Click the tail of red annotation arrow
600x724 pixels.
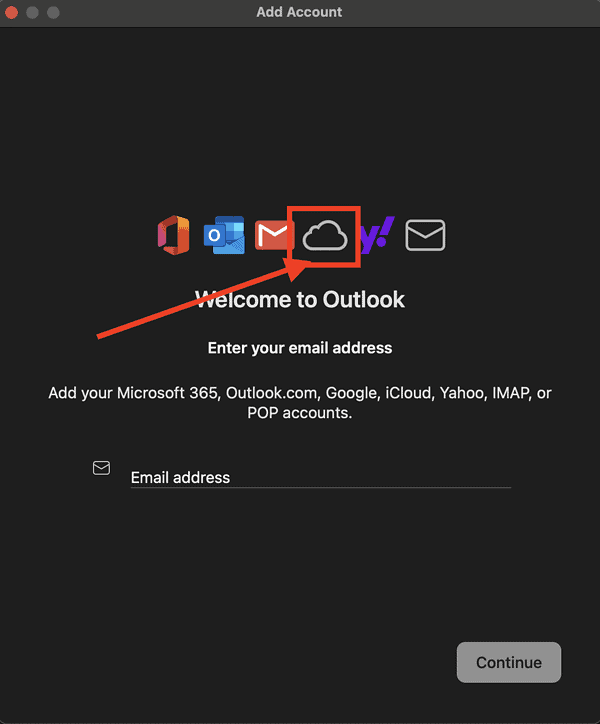pyautogui.click(x=99, y=336)
